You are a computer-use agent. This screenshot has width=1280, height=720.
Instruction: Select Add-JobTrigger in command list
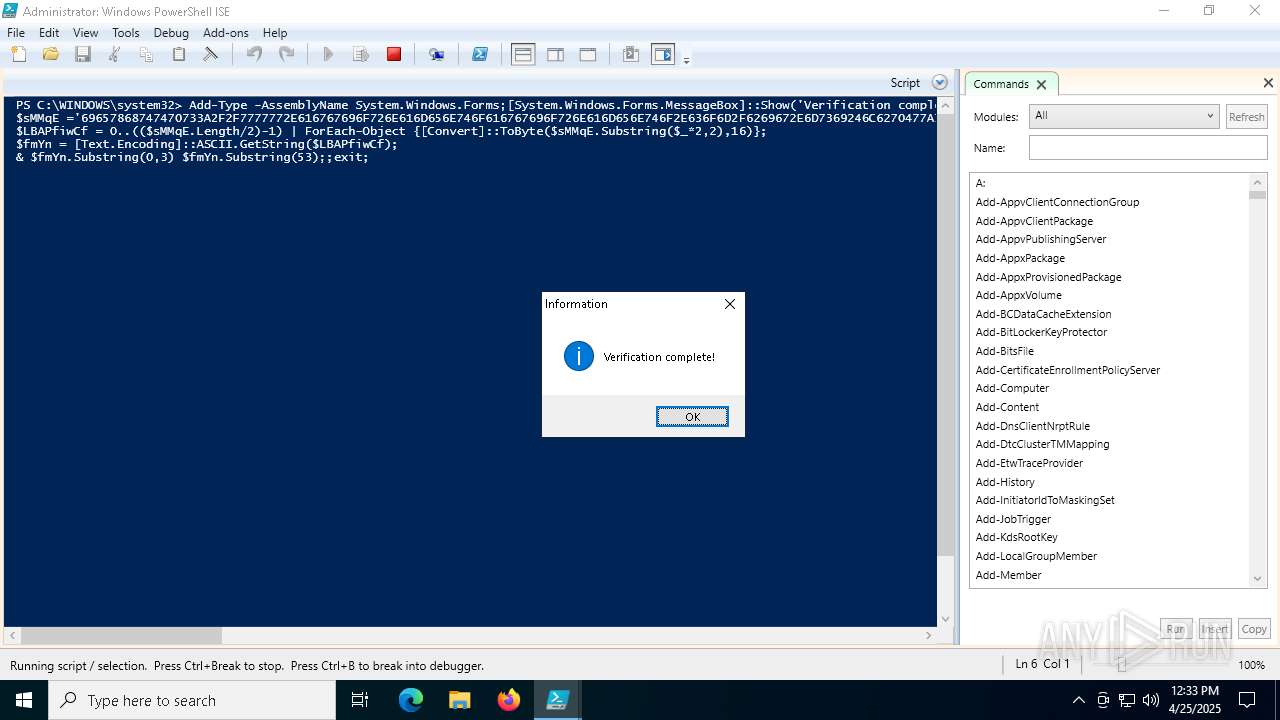pos(1013,519)
